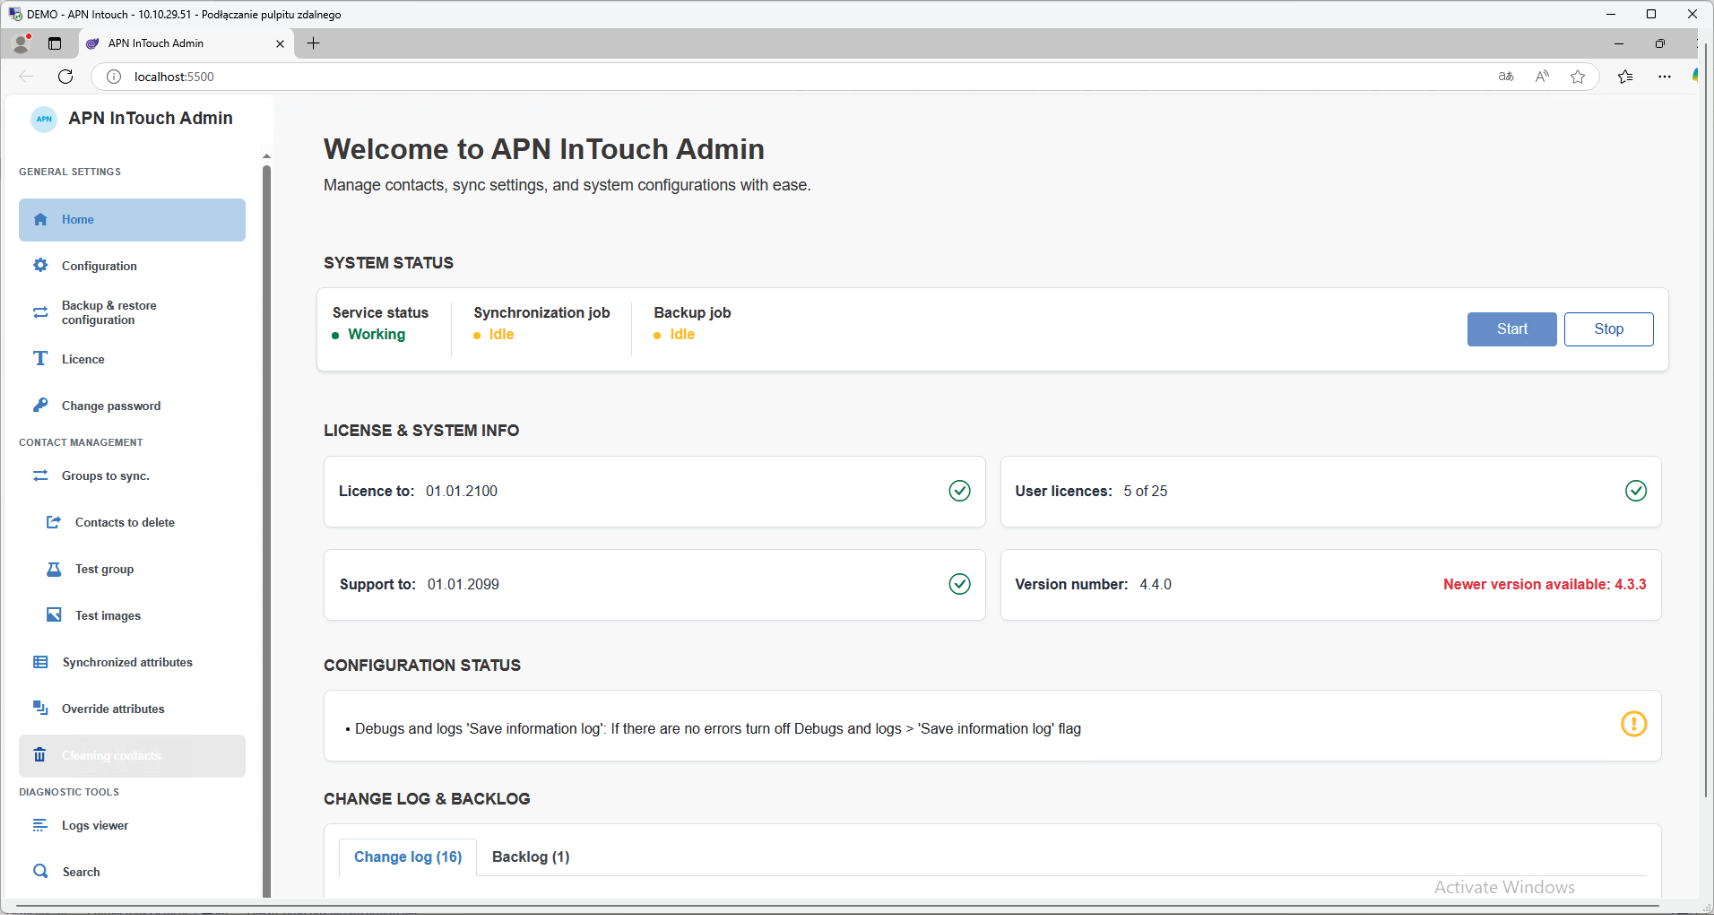Go to Change password
This screenshot has height=915, width=1714.
pos(132,406)
